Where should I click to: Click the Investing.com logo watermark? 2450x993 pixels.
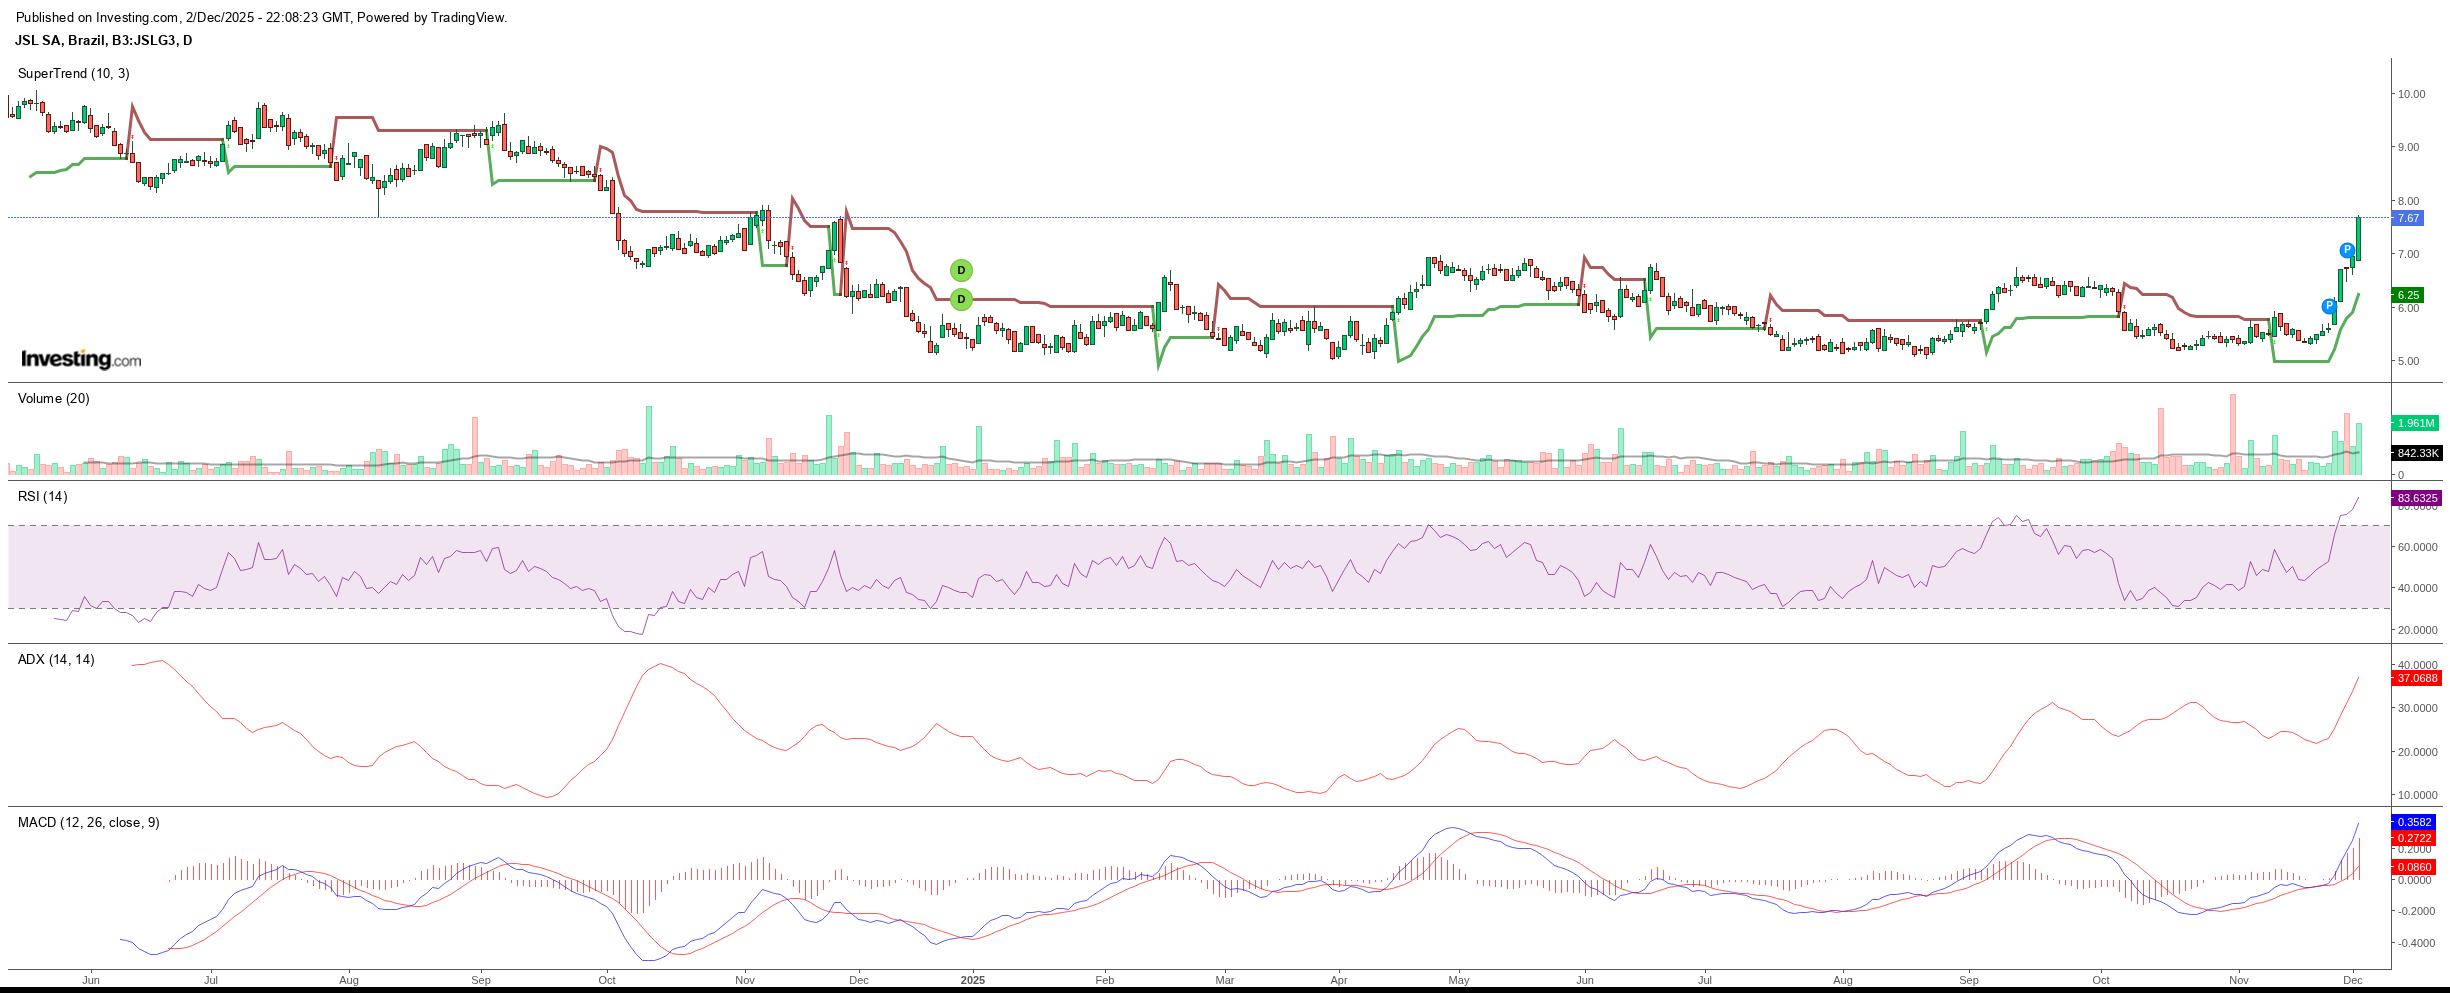(81, 359)
